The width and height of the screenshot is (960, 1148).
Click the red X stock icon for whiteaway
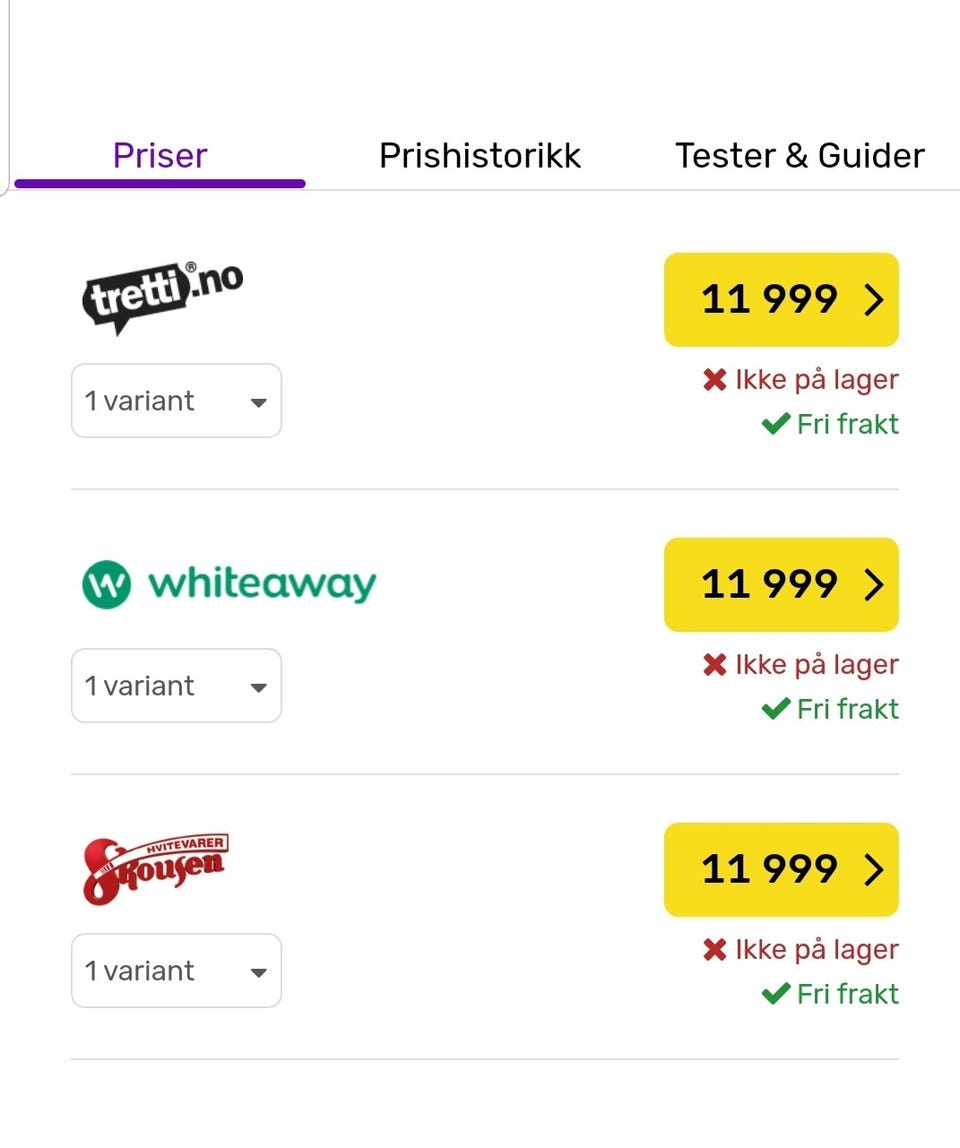click(x=714, y=665)
